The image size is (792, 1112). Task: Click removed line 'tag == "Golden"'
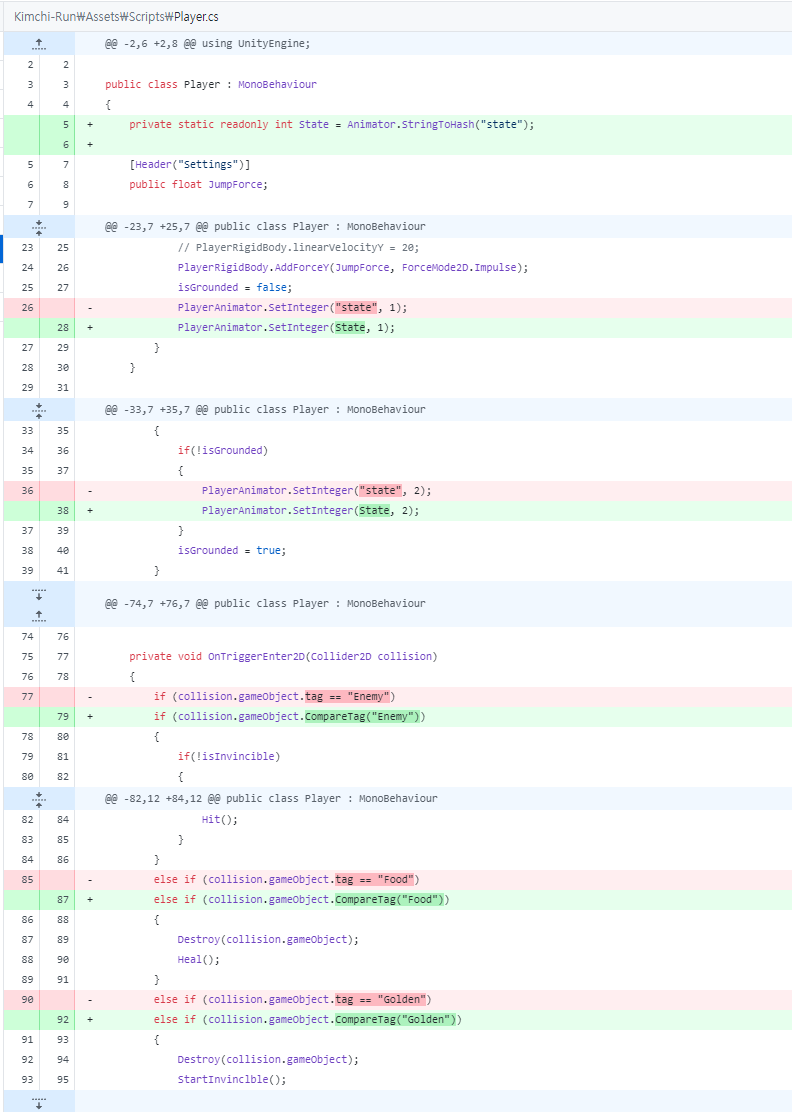point(292,999)
